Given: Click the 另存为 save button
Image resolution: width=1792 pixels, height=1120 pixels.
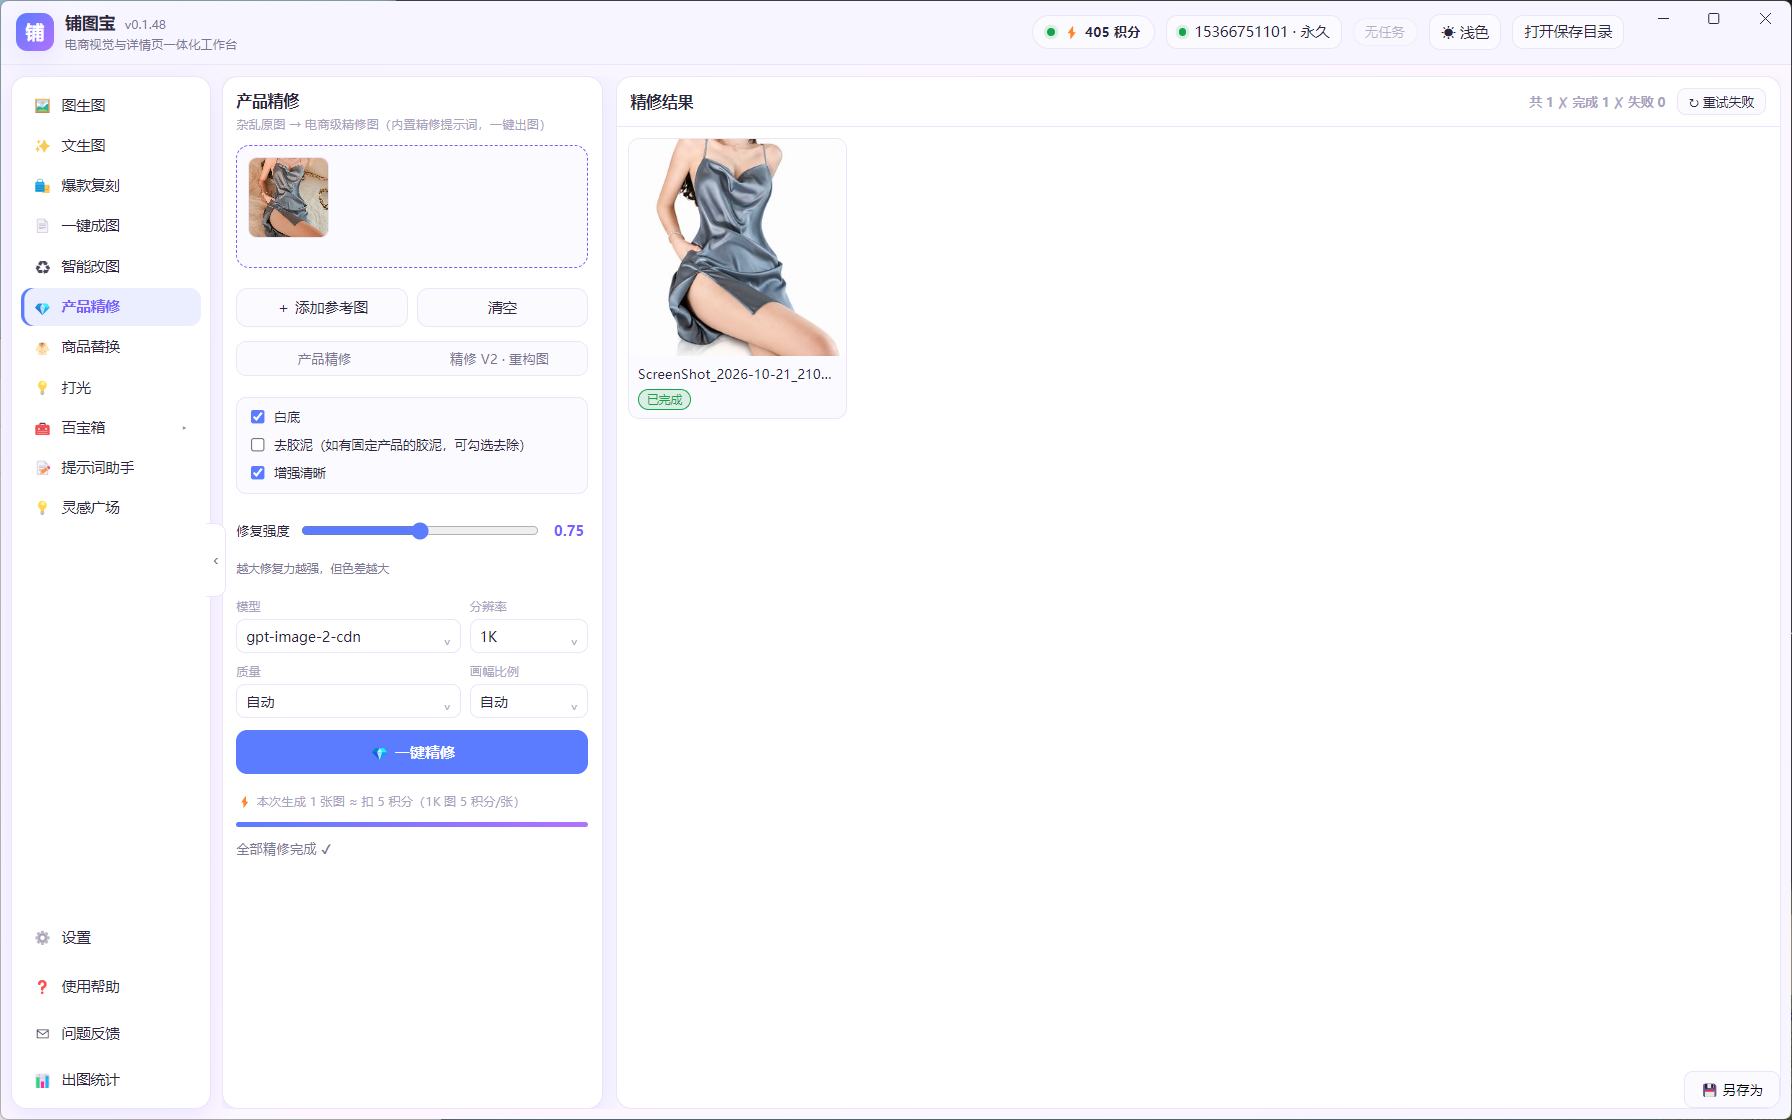Looking at the screenshot, I should pyautogui.click(x=1733, y=1090).
